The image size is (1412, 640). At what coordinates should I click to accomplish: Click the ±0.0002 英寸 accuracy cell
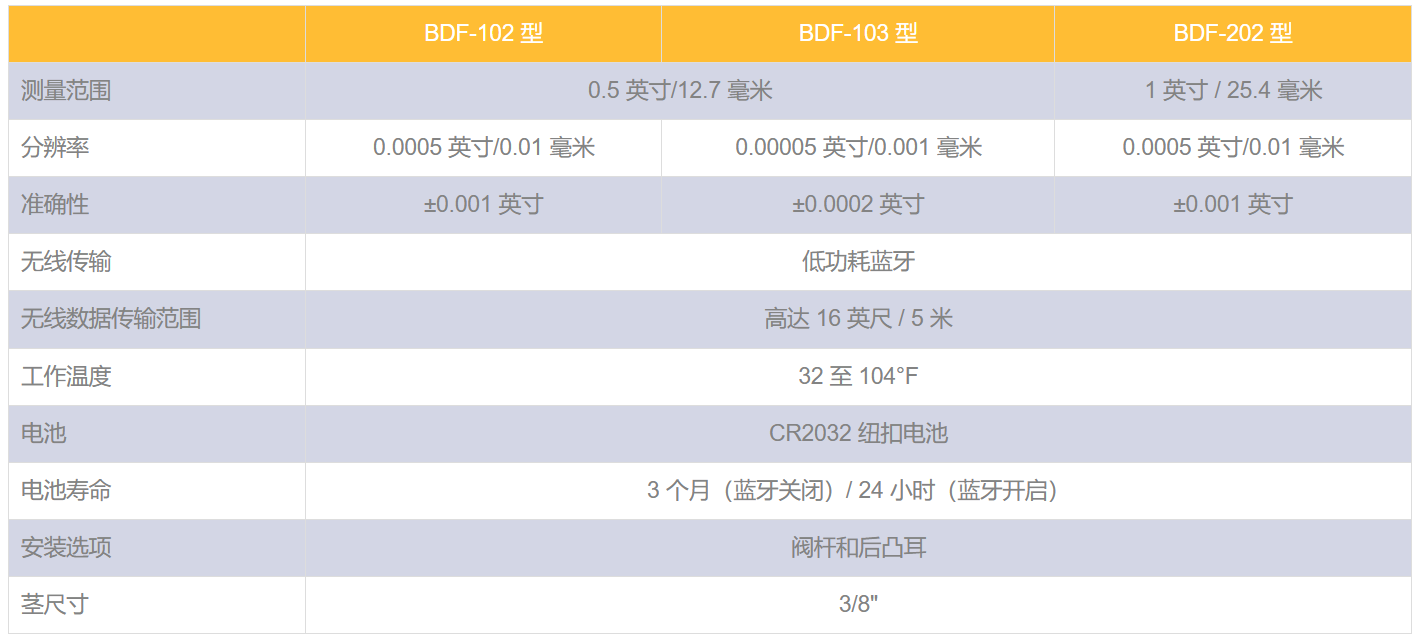(858, 205)
